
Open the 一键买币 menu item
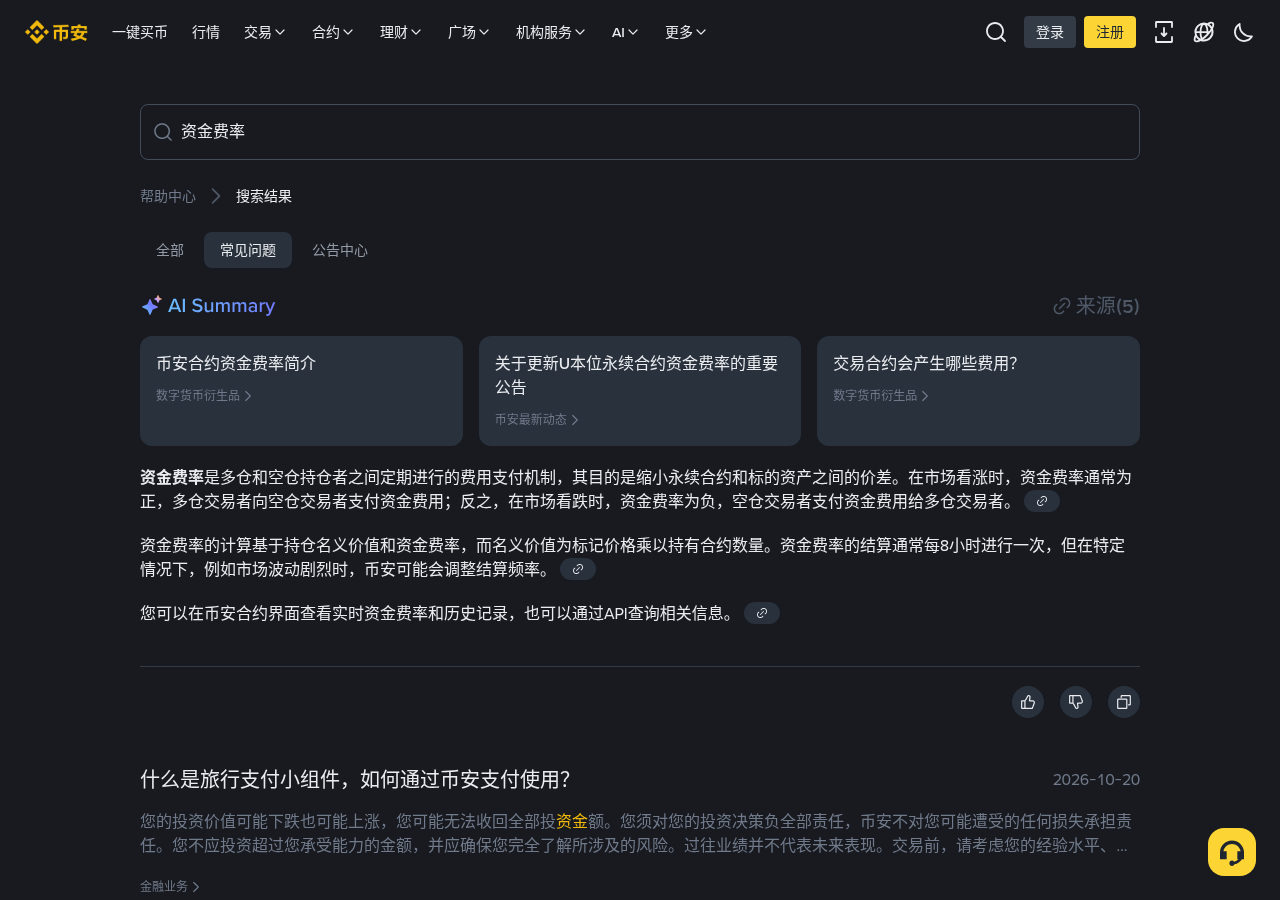coord(140,32)
